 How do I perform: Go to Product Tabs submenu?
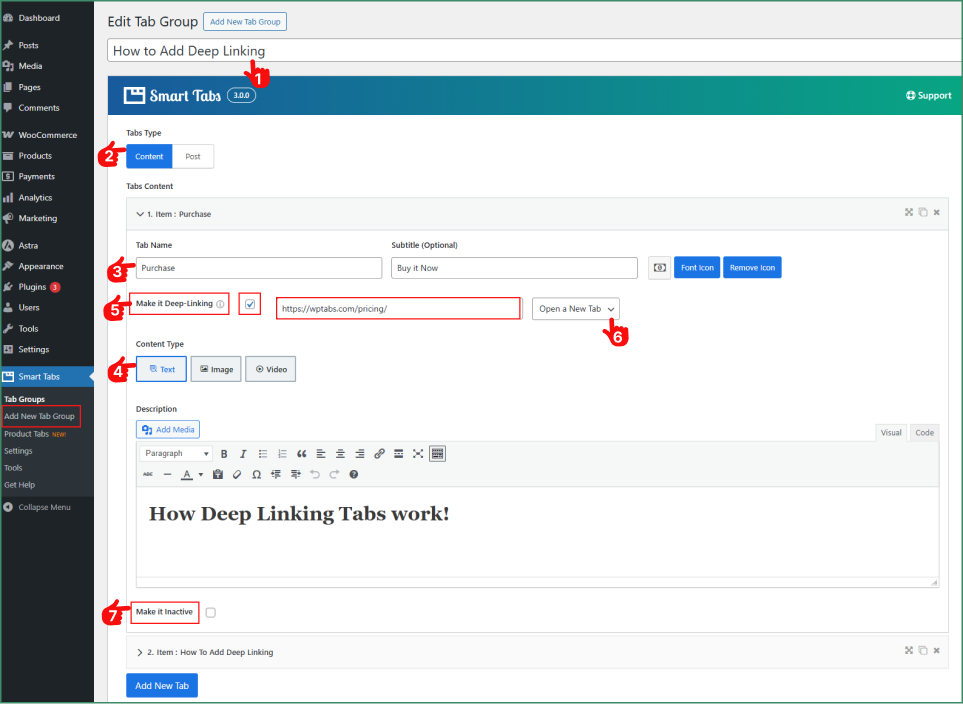34,434
